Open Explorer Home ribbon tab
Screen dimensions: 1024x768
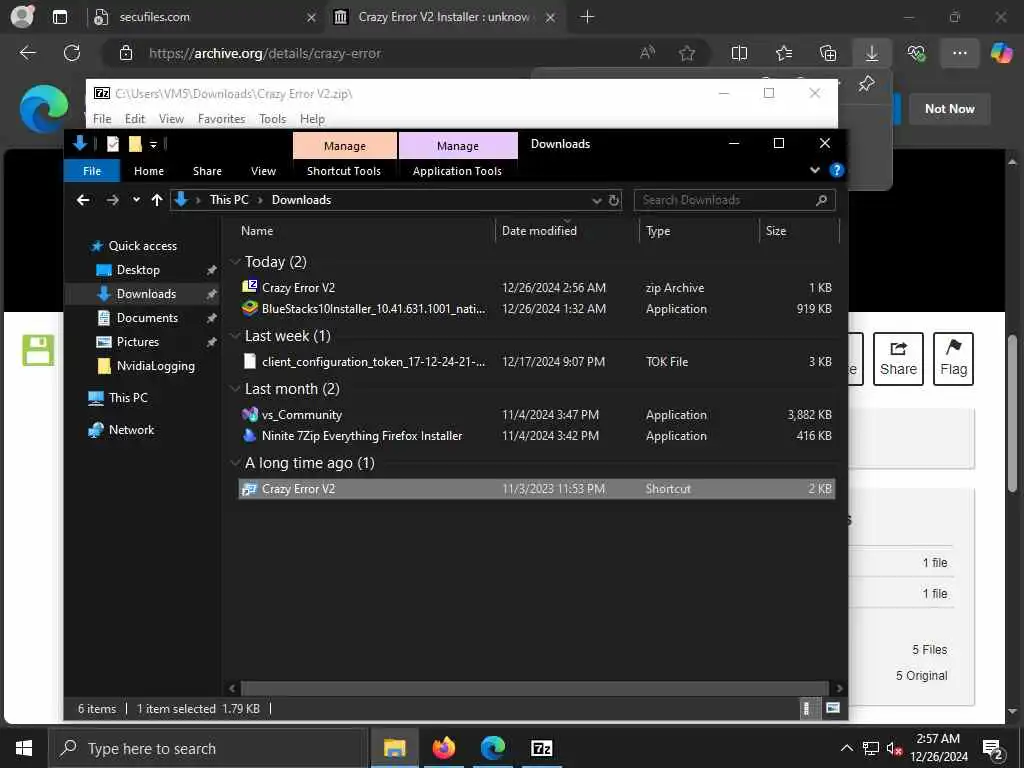149,171
